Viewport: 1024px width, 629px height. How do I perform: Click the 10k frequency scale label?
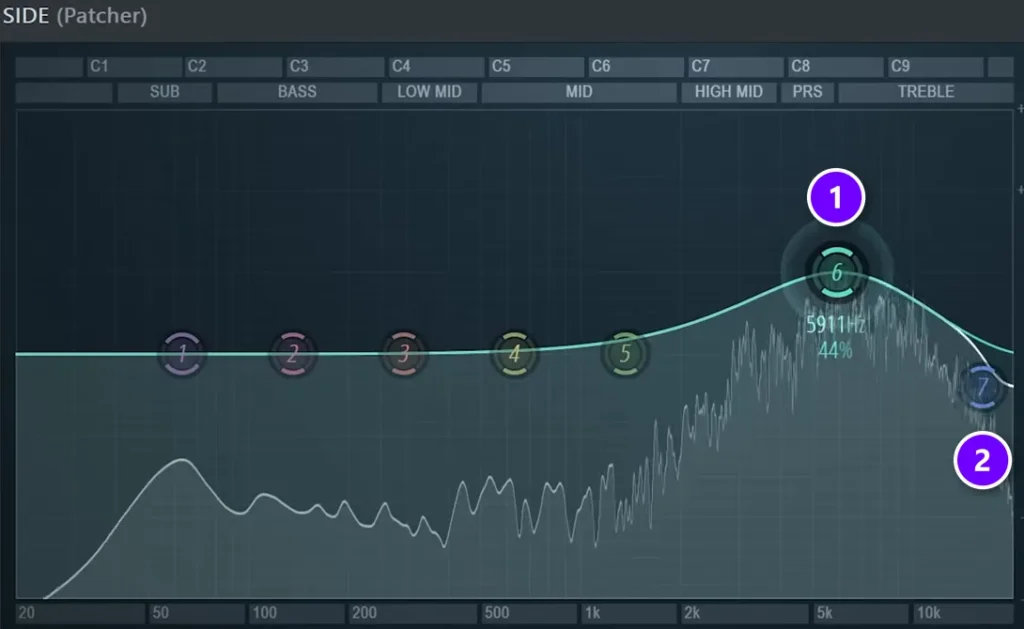929,613
